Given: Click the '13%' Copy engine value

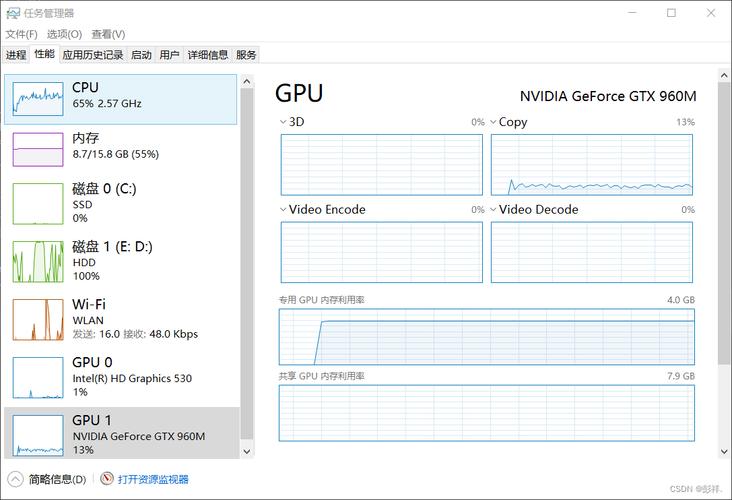Looking at the screenshot, I should [x=685, y=122].
